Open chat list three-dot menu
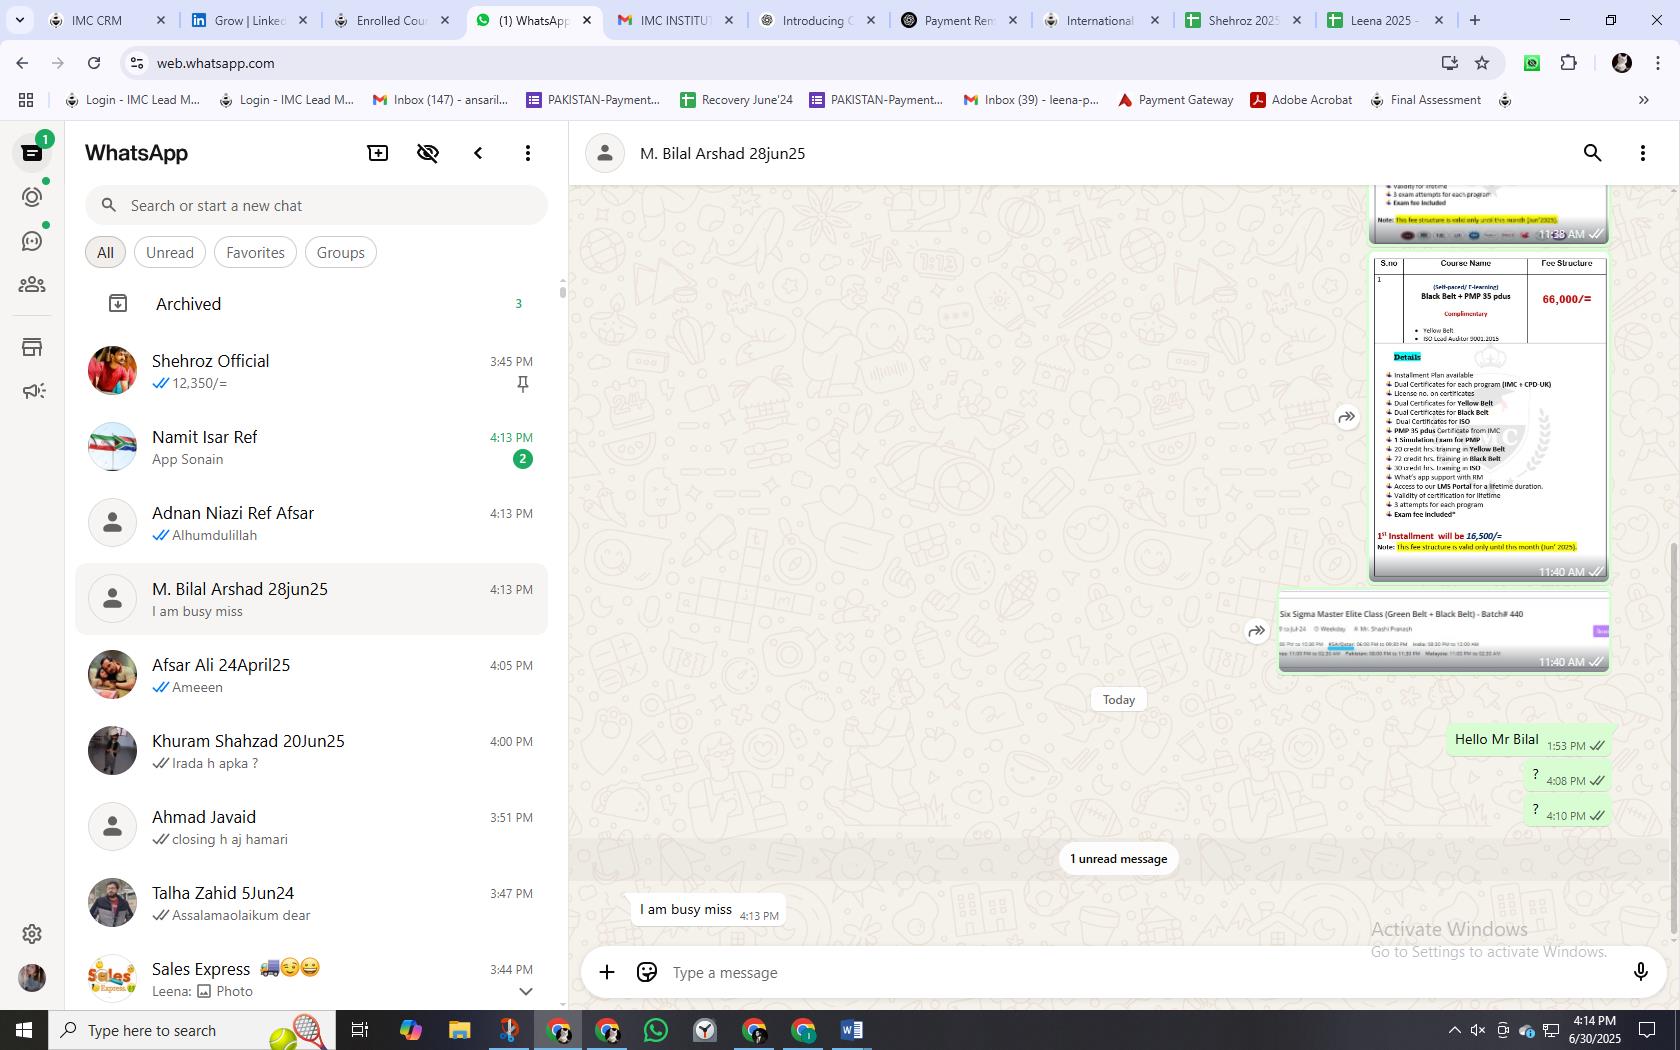Screen dimensions: 1680x1050 pos(528,153)
